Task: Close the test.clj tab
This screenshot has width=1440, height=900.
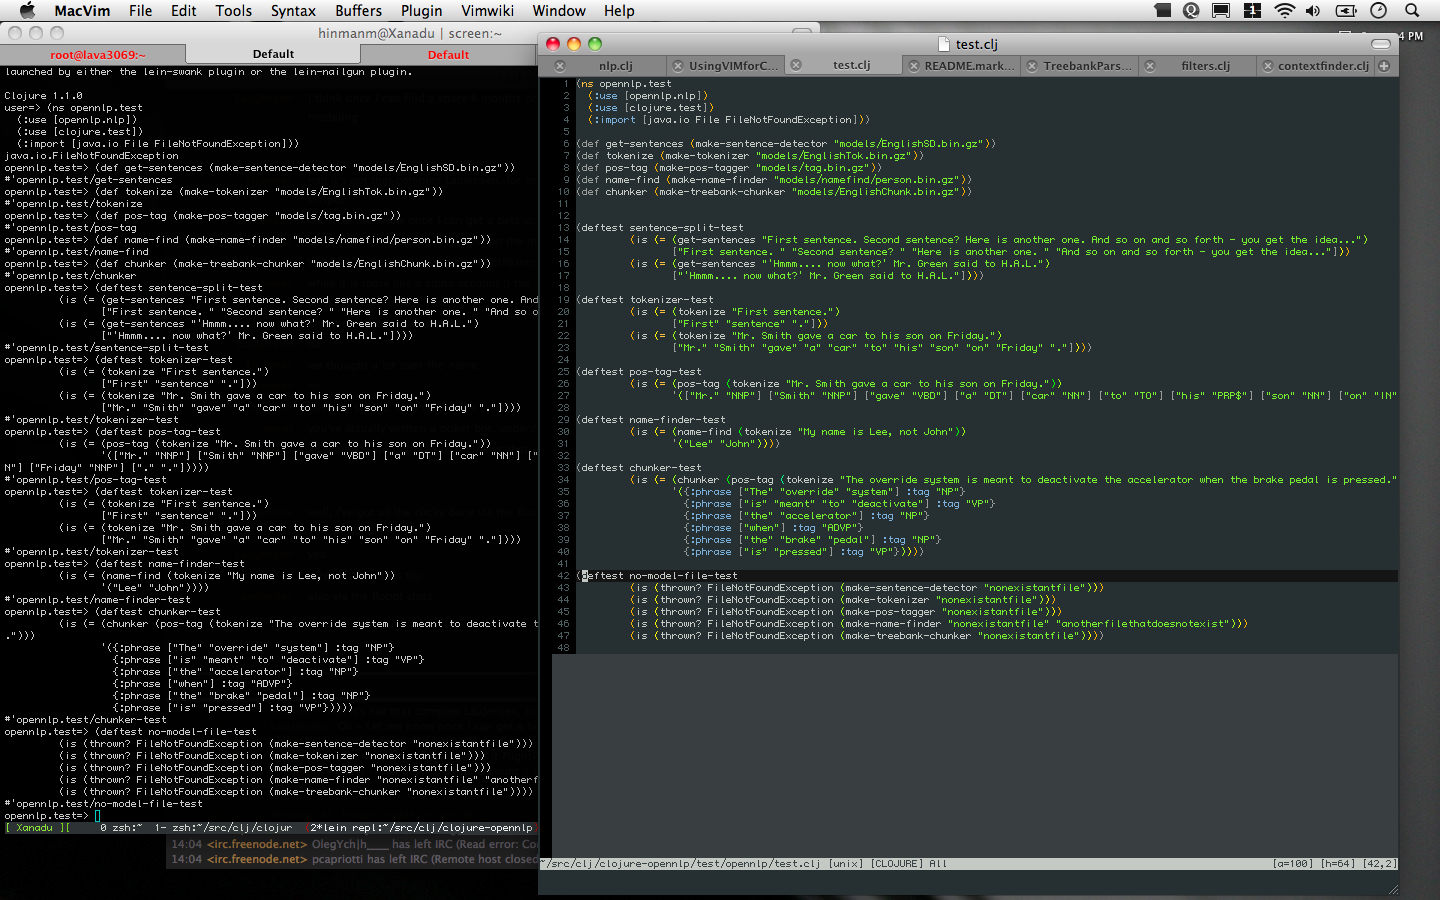Action: 796,65
